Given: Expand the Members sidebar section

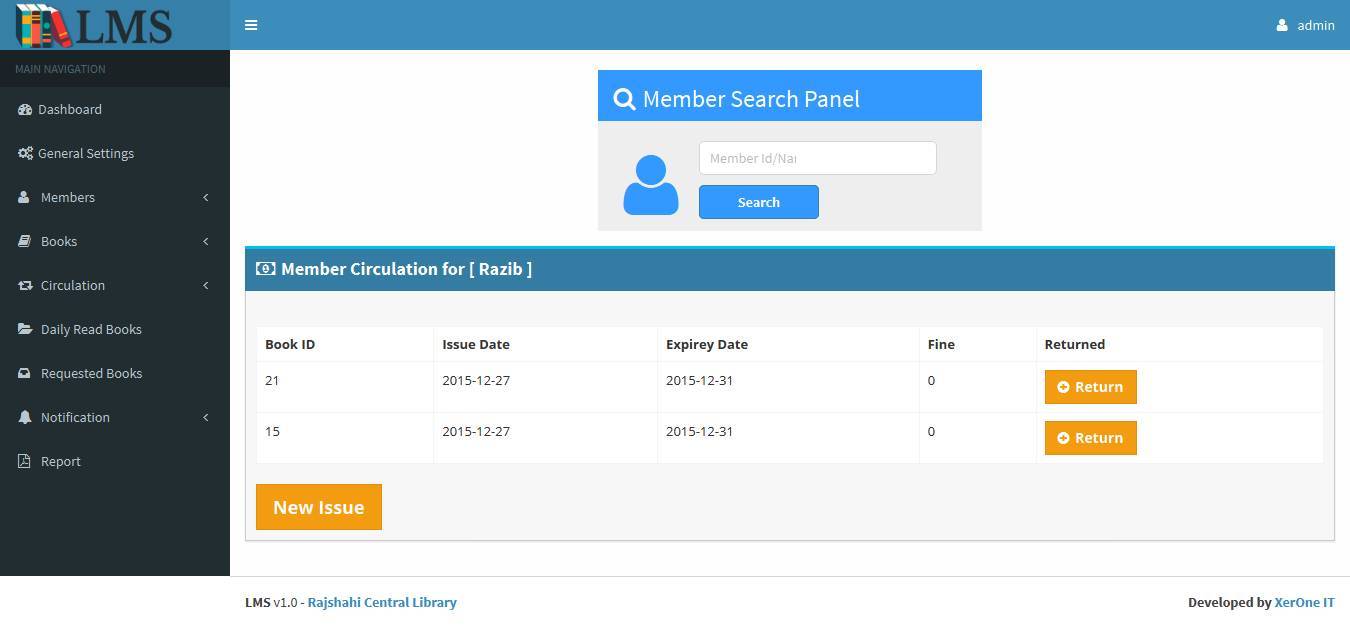Looking at the screenshot, I should click(x=206, y=197).
